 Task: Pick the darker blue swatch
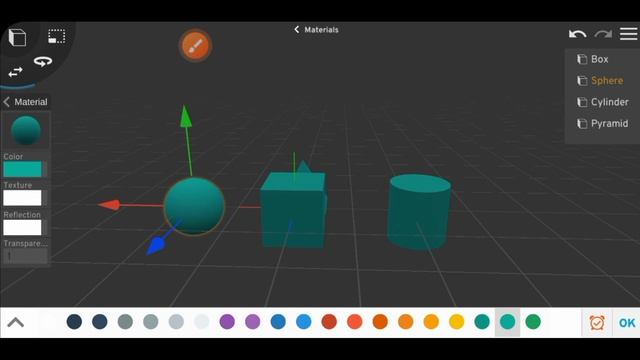[278, 322]
